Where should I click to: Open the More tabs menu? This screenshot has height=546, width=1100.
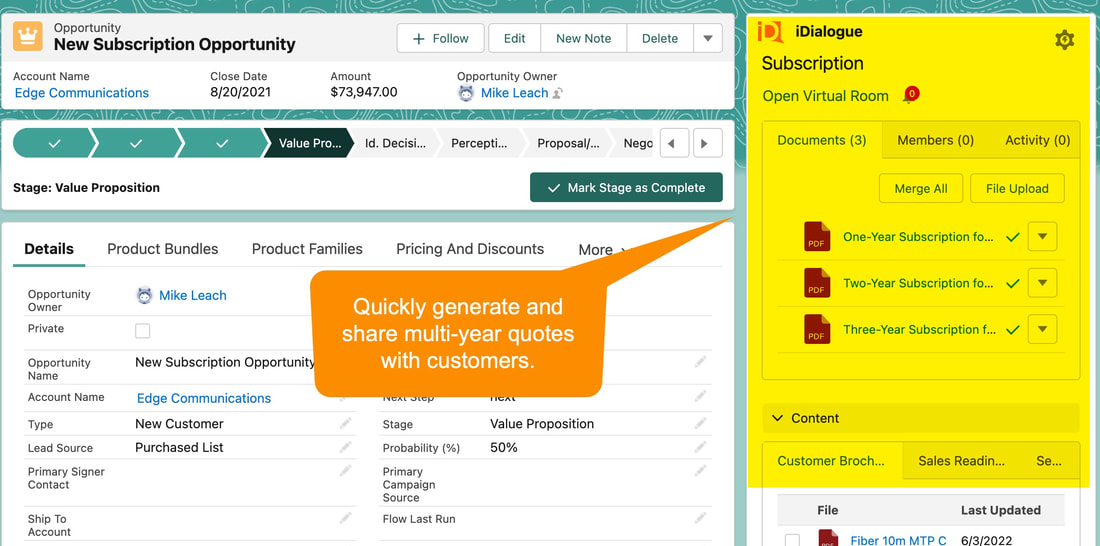[x=603, y=250]
